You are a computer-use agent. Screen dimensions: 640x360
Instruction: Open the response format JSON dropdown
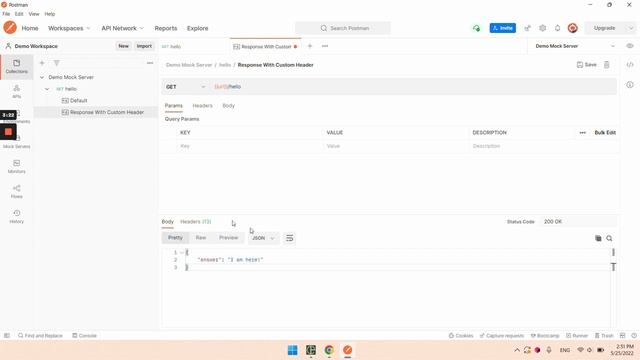263,238
